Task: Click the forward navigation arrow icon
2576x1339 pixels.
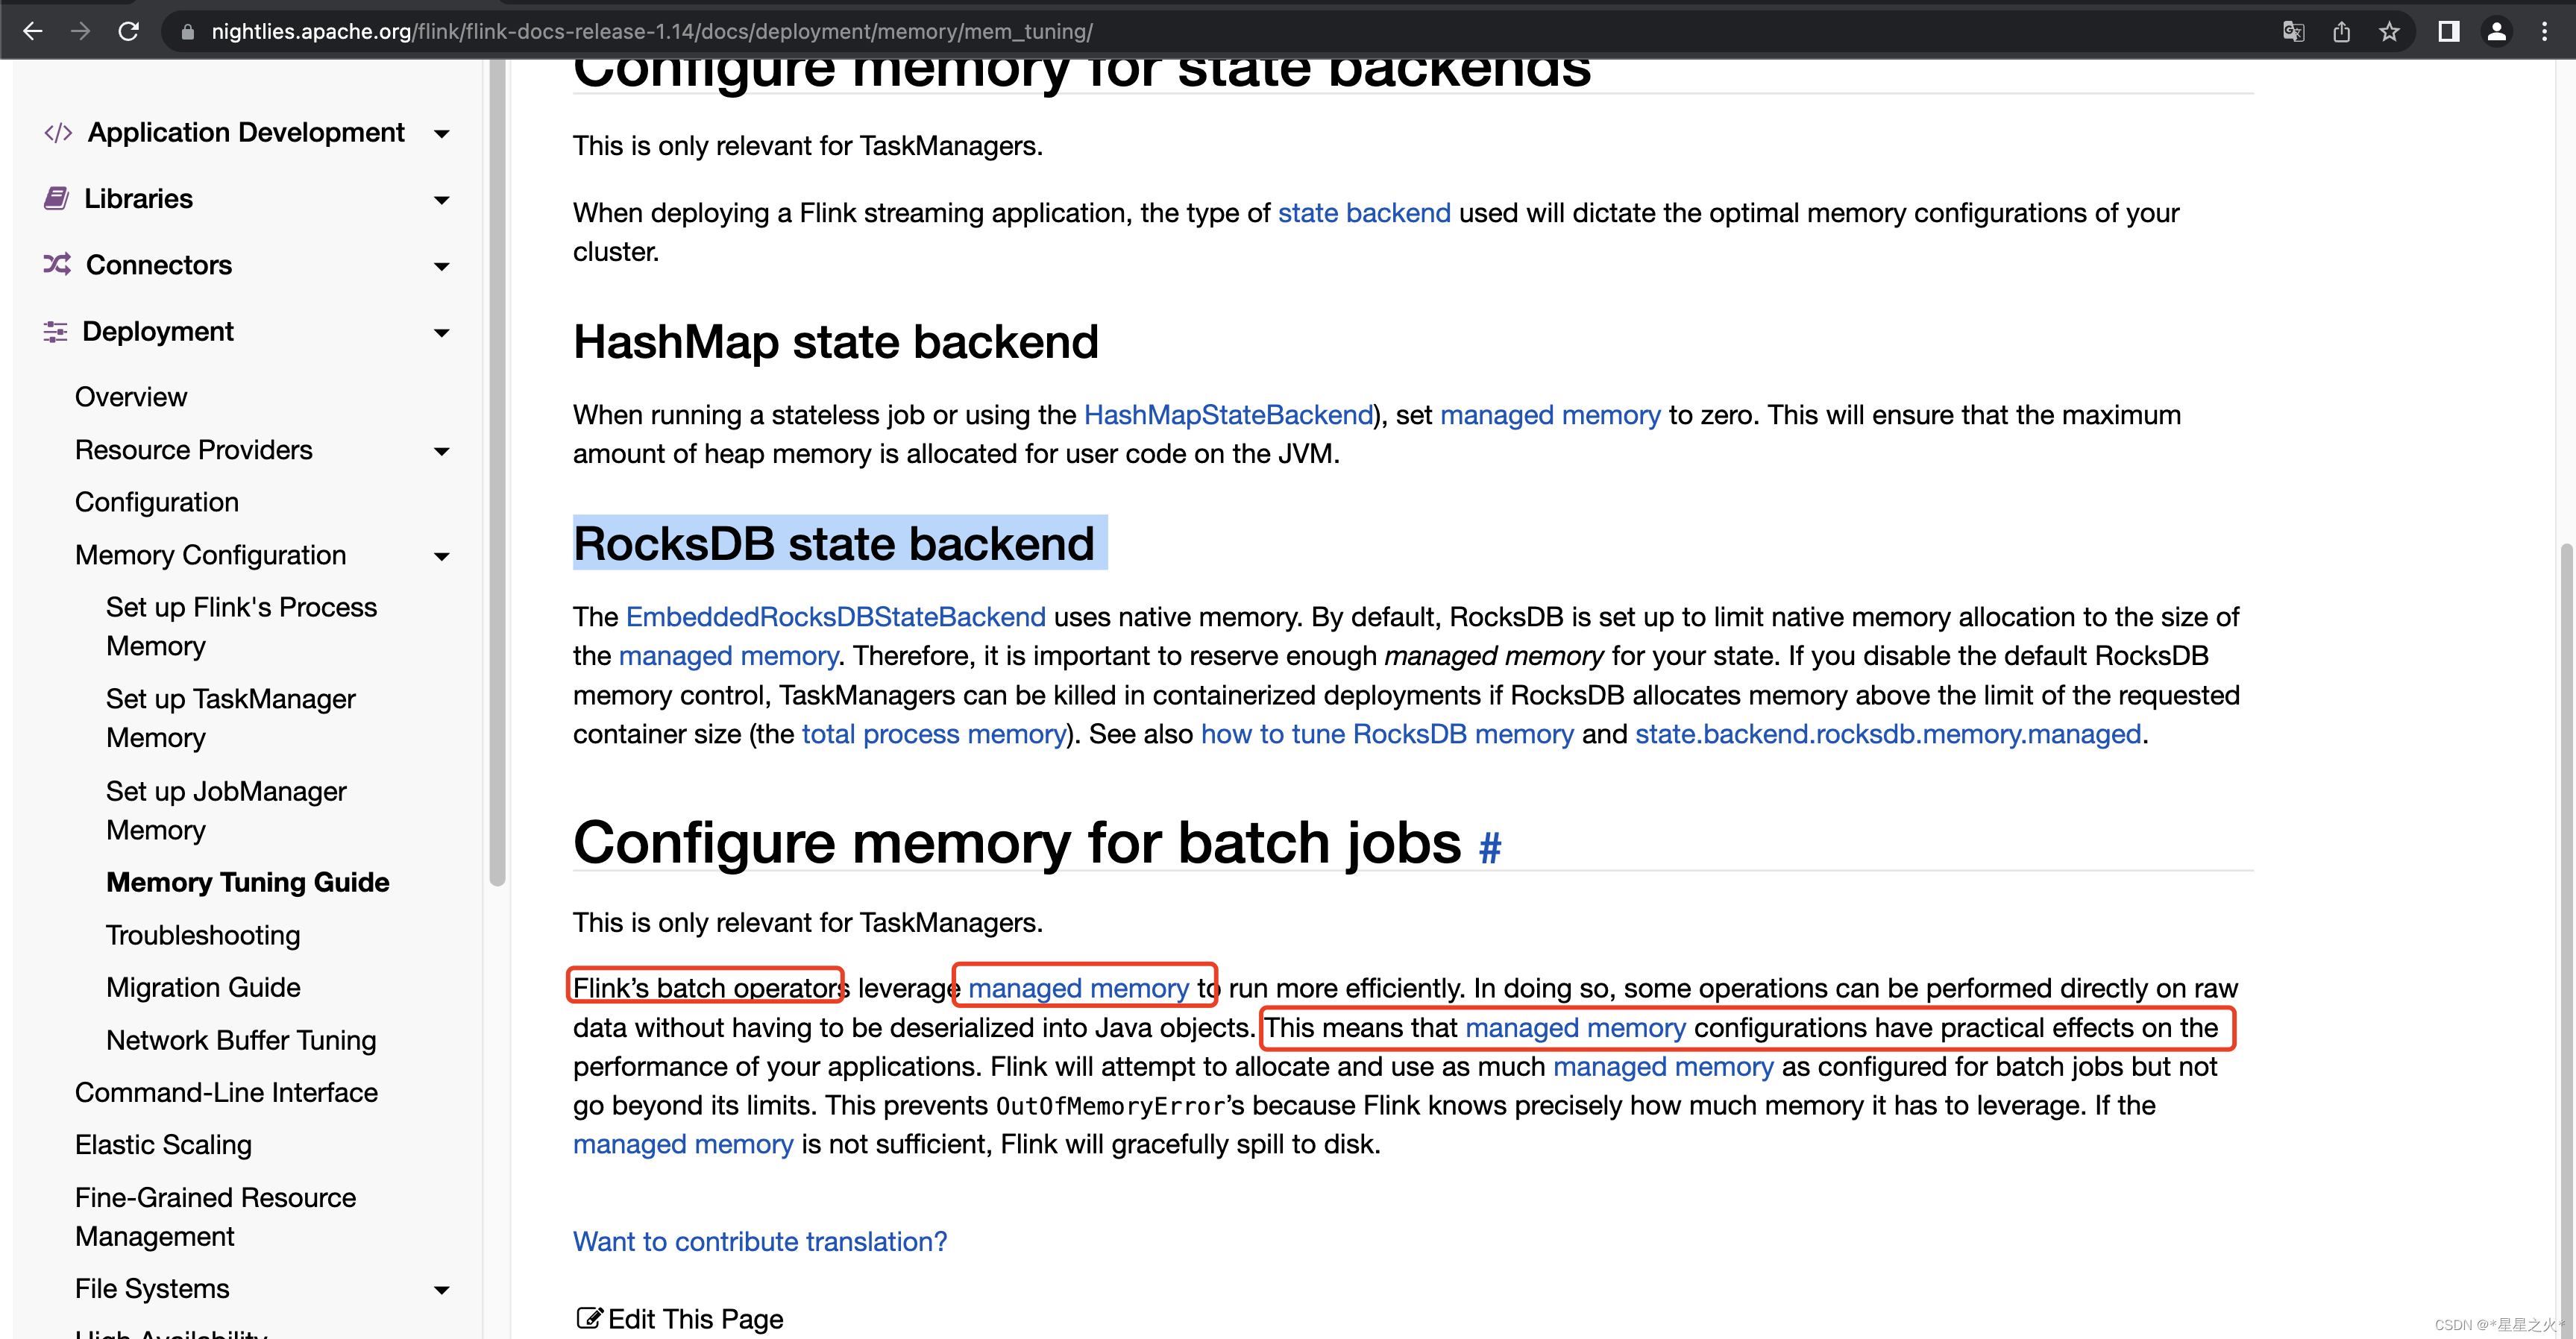Action: [75, 31]
